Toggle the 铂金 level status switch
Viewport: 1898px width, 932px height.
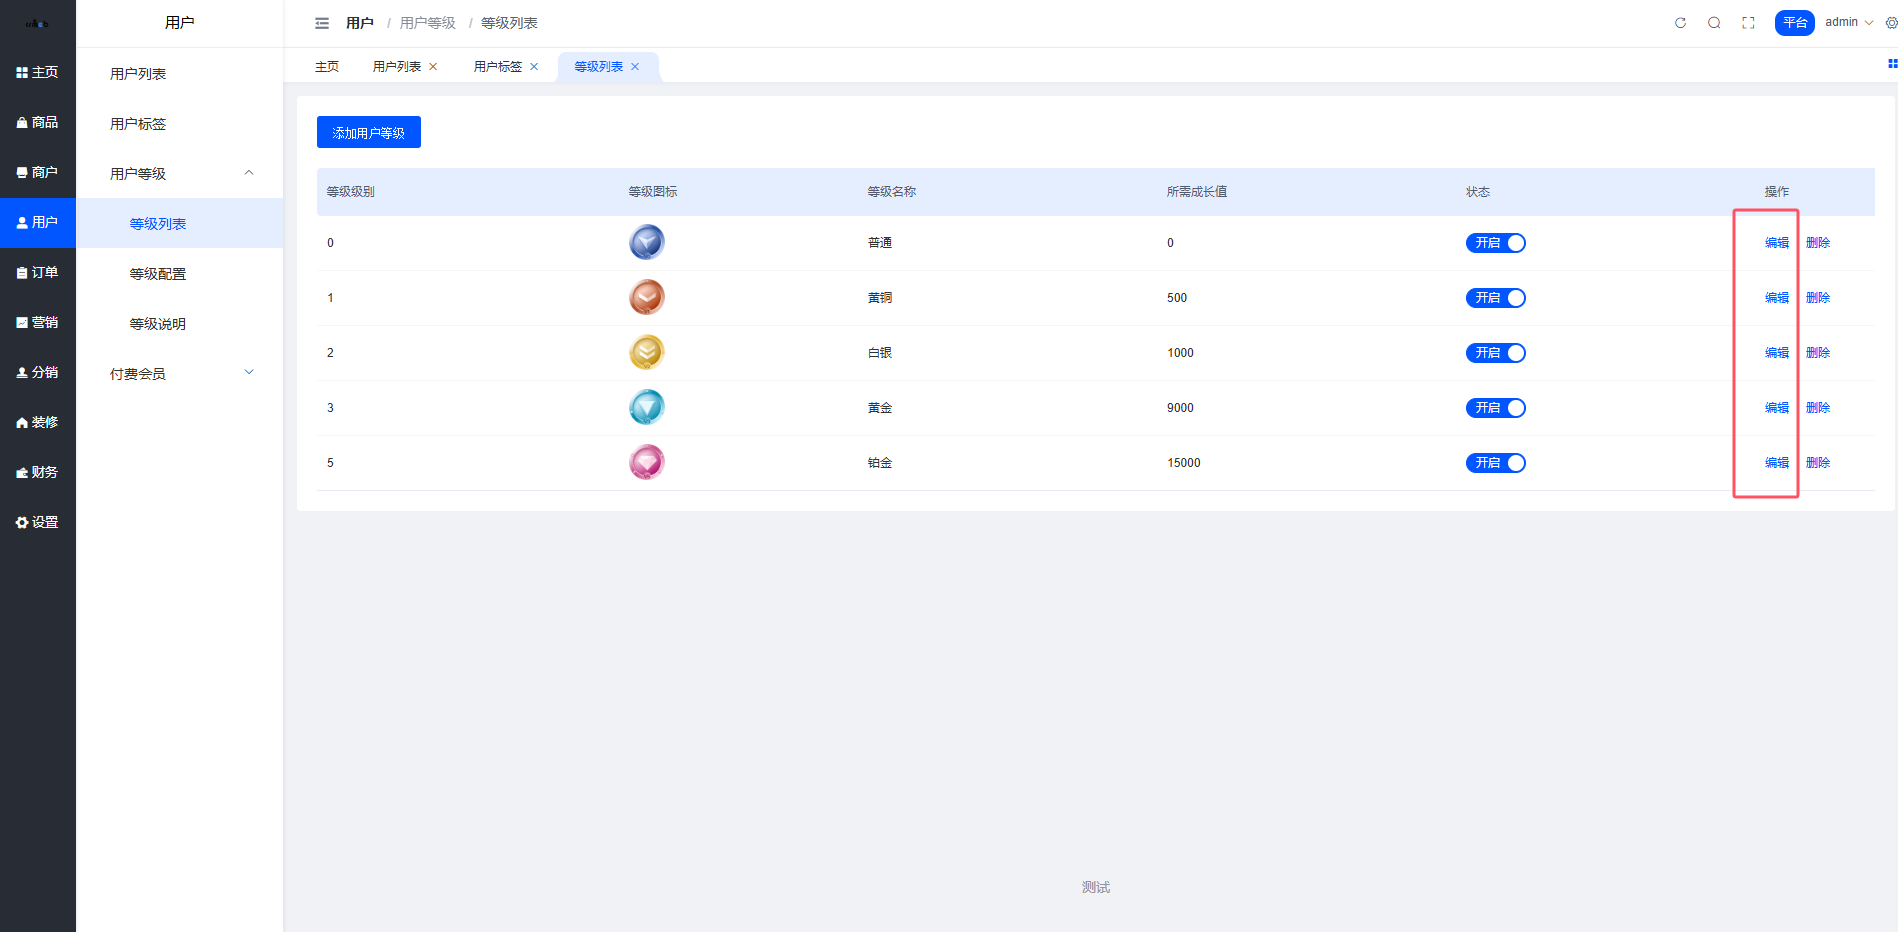pyautogui.click(x=1495, y=463)
